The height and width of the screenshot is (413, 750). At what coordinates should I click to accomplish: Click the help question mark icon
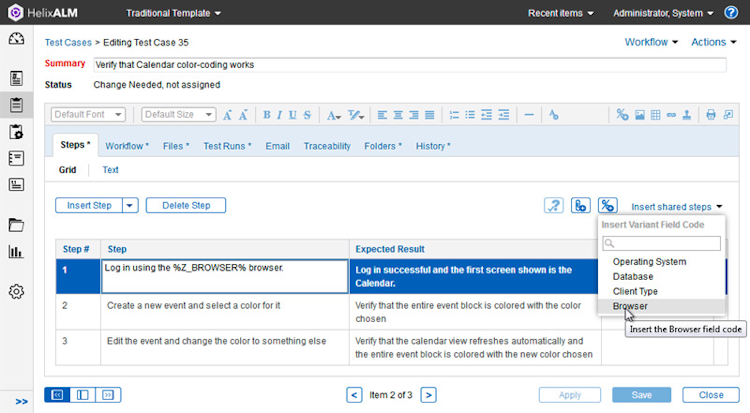pos(731,12)
